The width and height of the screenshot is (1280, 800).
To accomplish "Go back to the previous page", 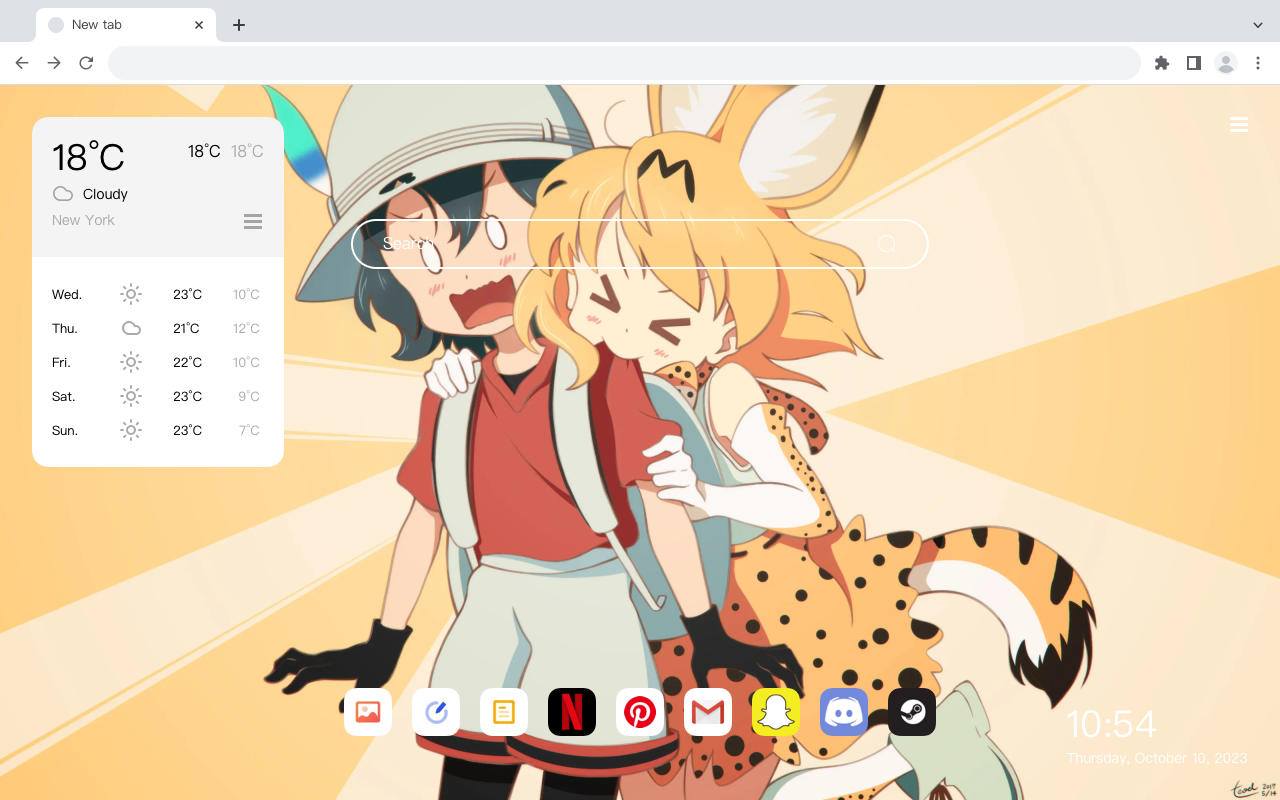I will point(22,63).
